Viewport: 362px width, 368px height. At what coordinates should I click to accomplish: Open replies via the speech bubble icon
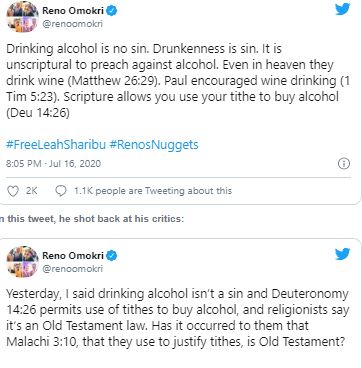(x=61, y=191)
